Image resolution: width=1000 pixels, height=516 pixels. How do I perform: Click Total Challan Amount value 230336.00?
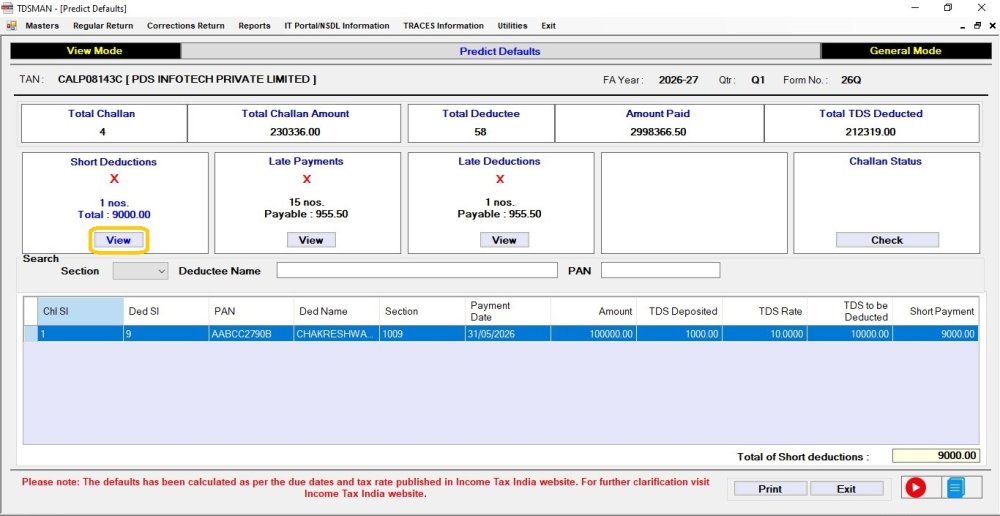click(295, 132)
